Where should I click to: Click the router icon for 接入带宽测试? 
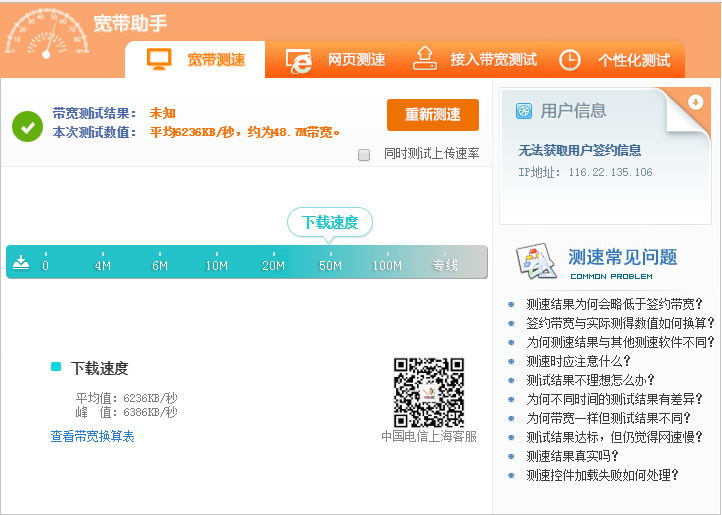point(425,58)
